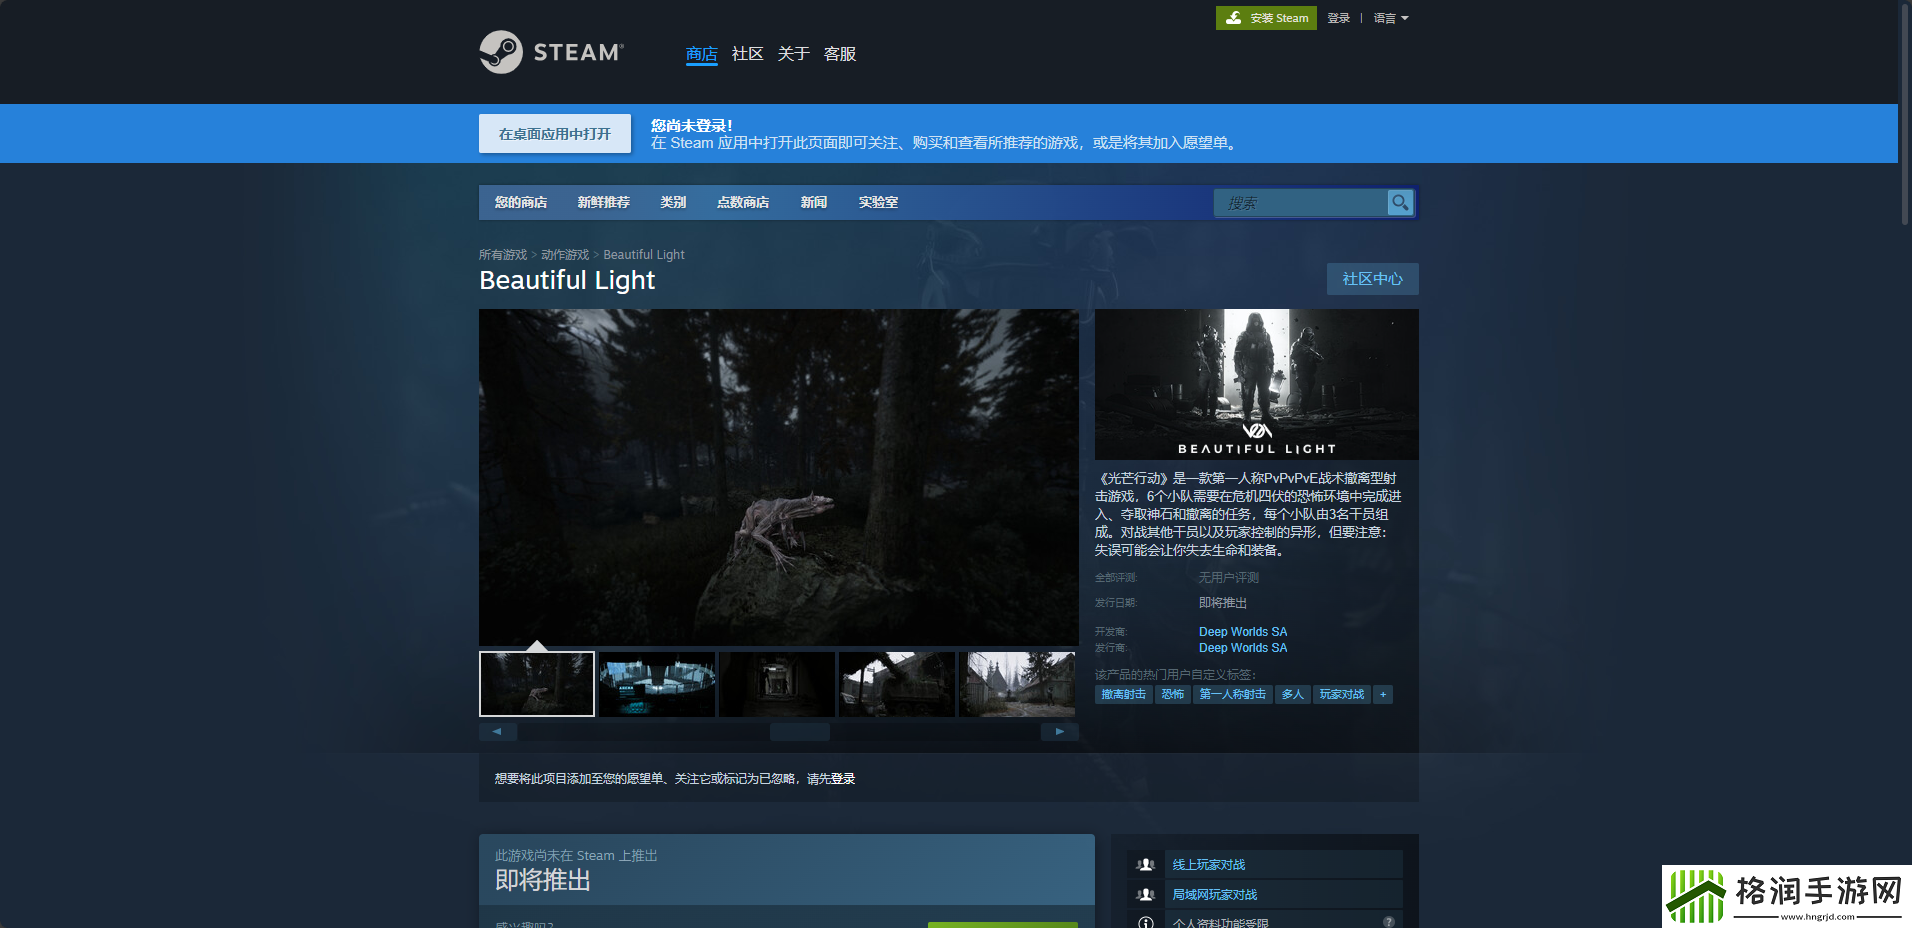This screenshot has width=1912, height=928.
Task: Select the blue arena screenshot thumbnail
Action: coord(657,685)
